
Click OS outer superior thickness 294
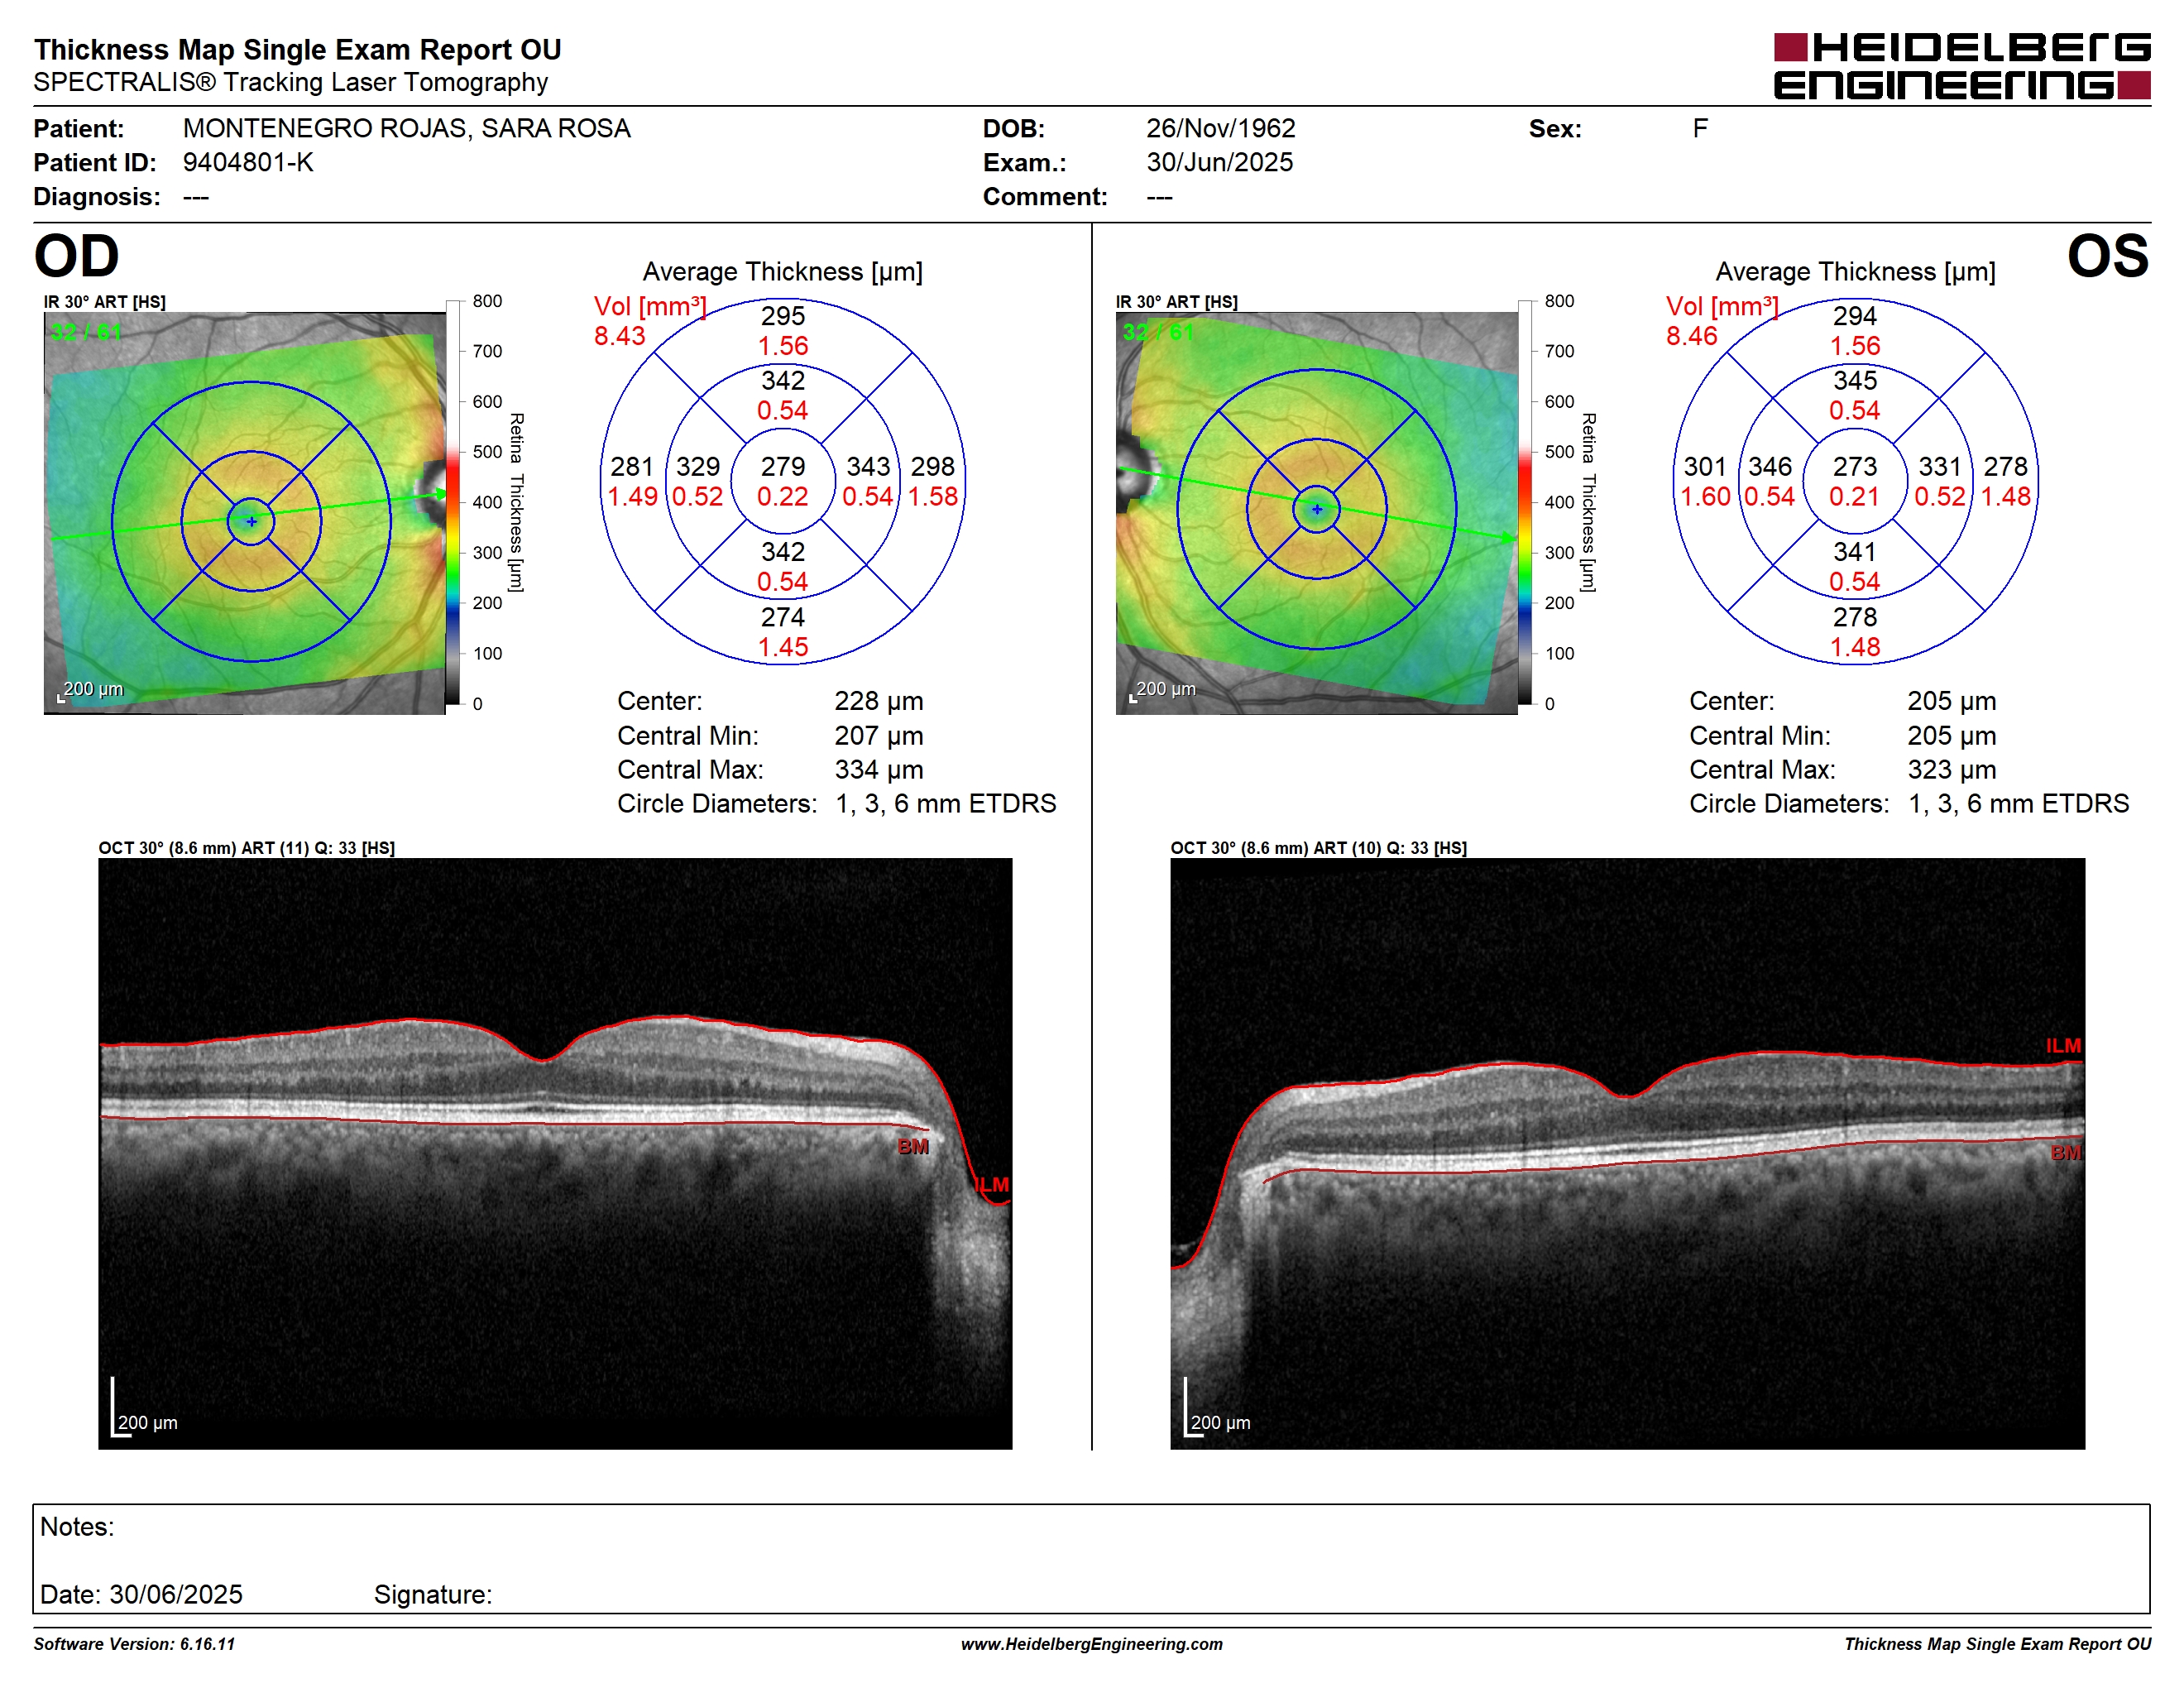[1855, 317]
